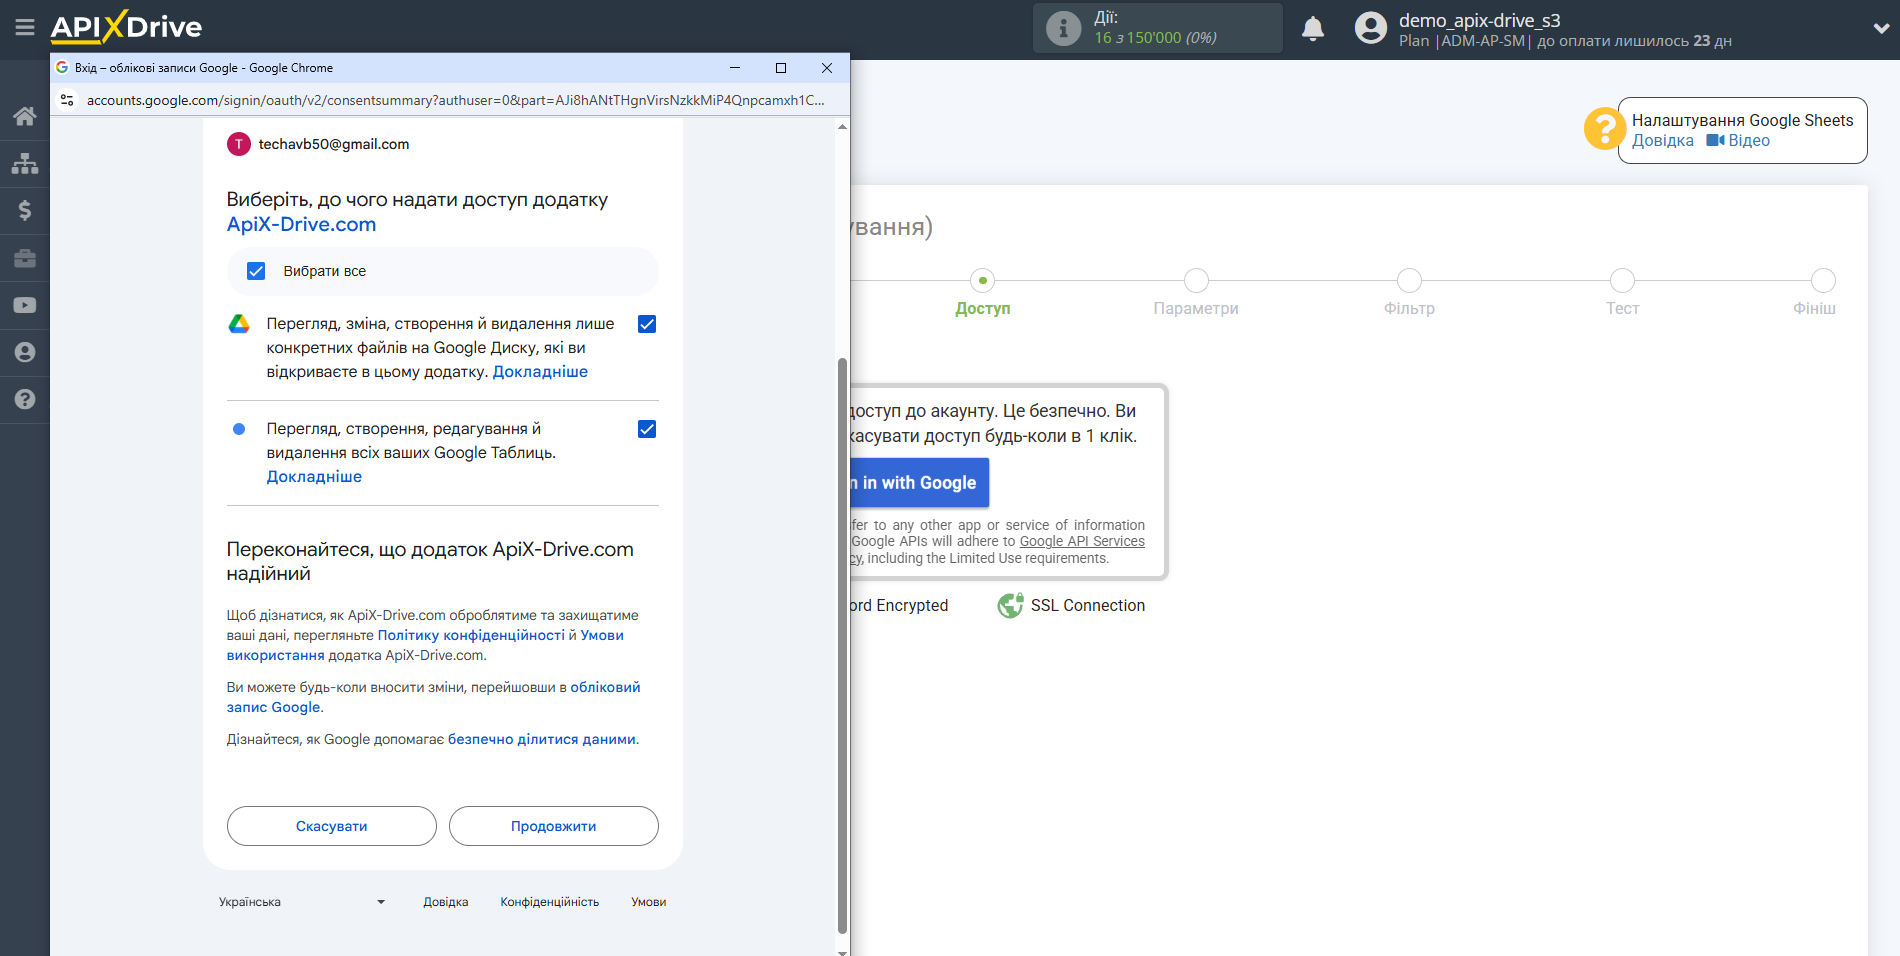The image size is (1900, 956).
Task: Open the Умови використання link
Action: pyautogui.click(x=425, y=645)
